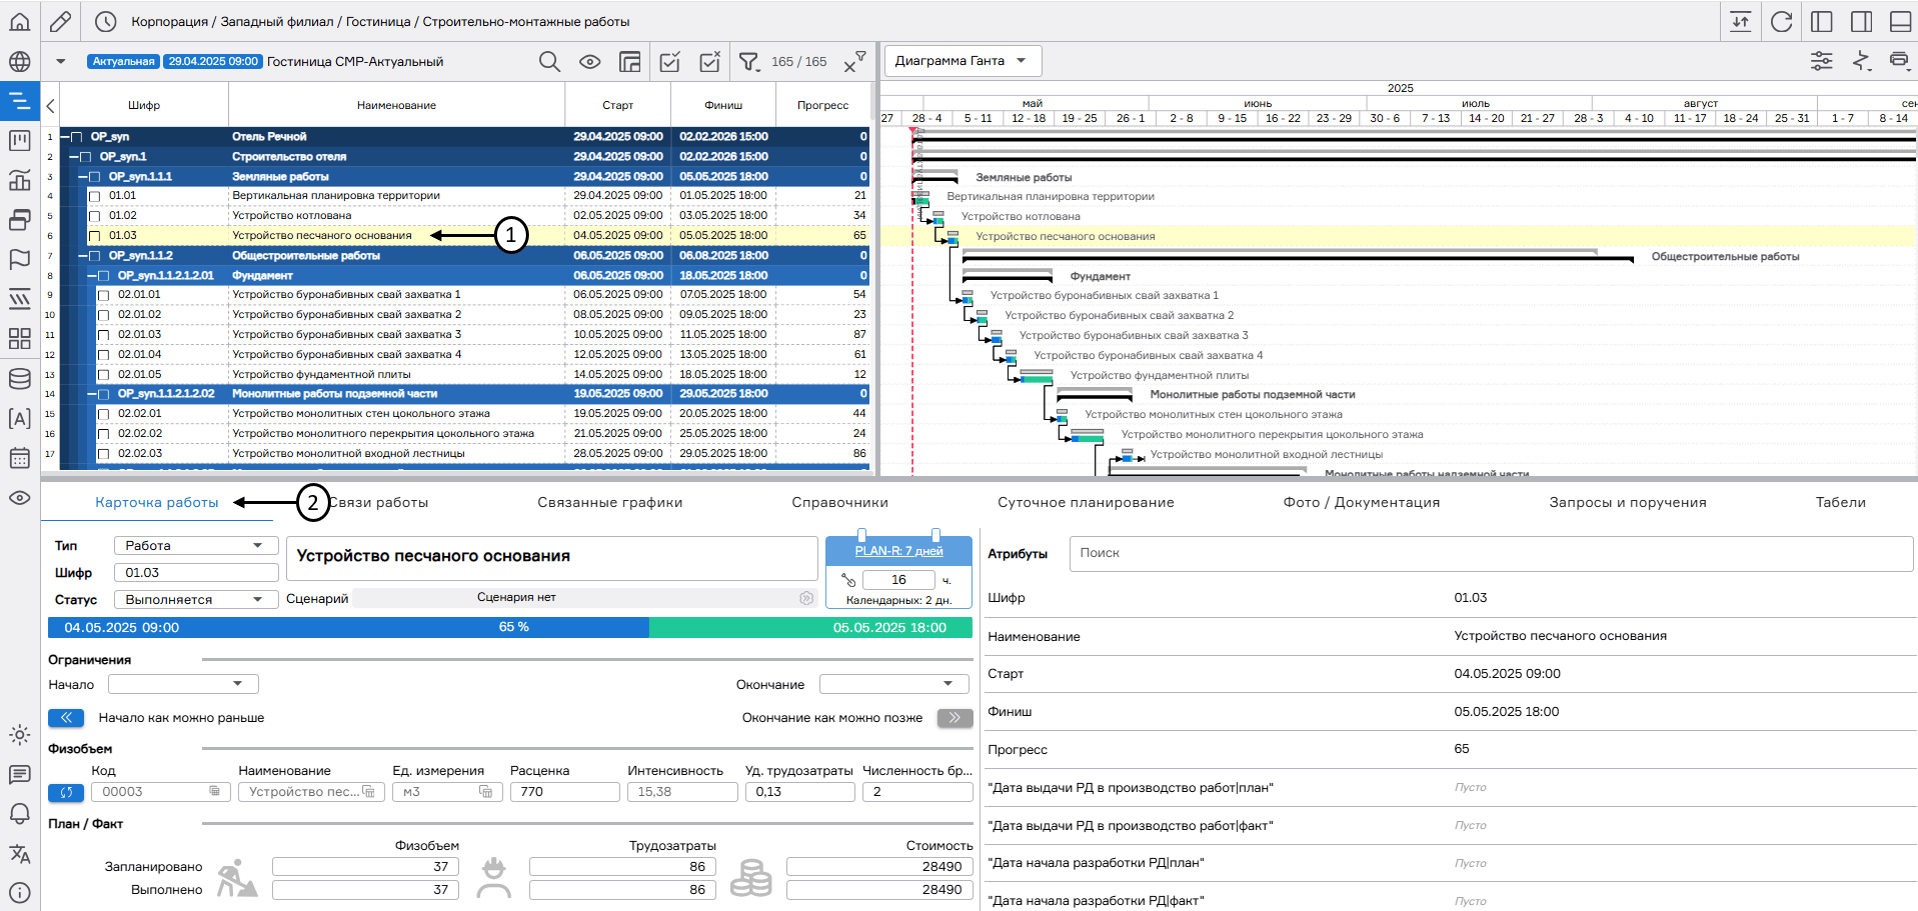Click the search magnifier icon in toolbar
1918x911 pixels.
(549, 62)
